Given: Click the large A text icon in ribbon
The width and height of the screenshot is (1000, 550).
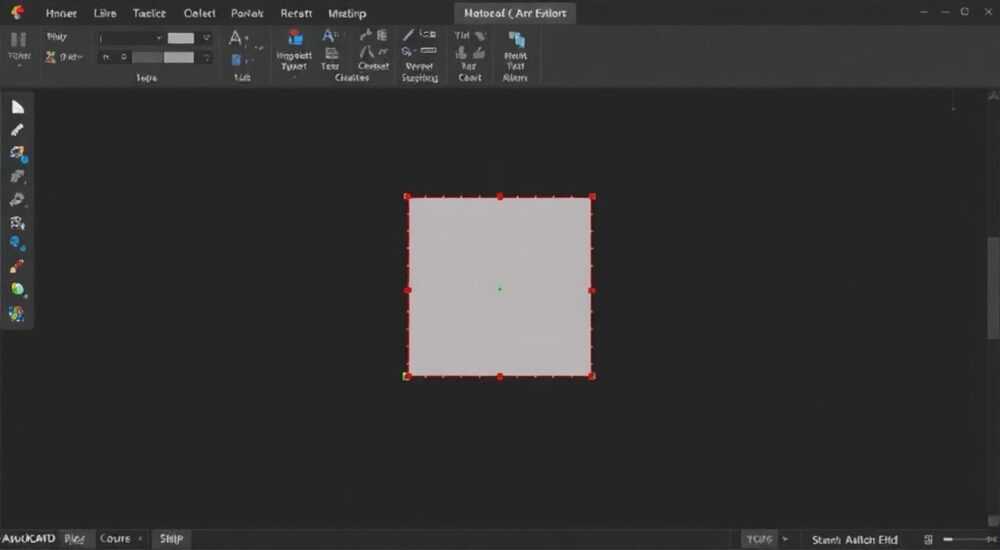Looking at the screenshot, I should [236, 38].
